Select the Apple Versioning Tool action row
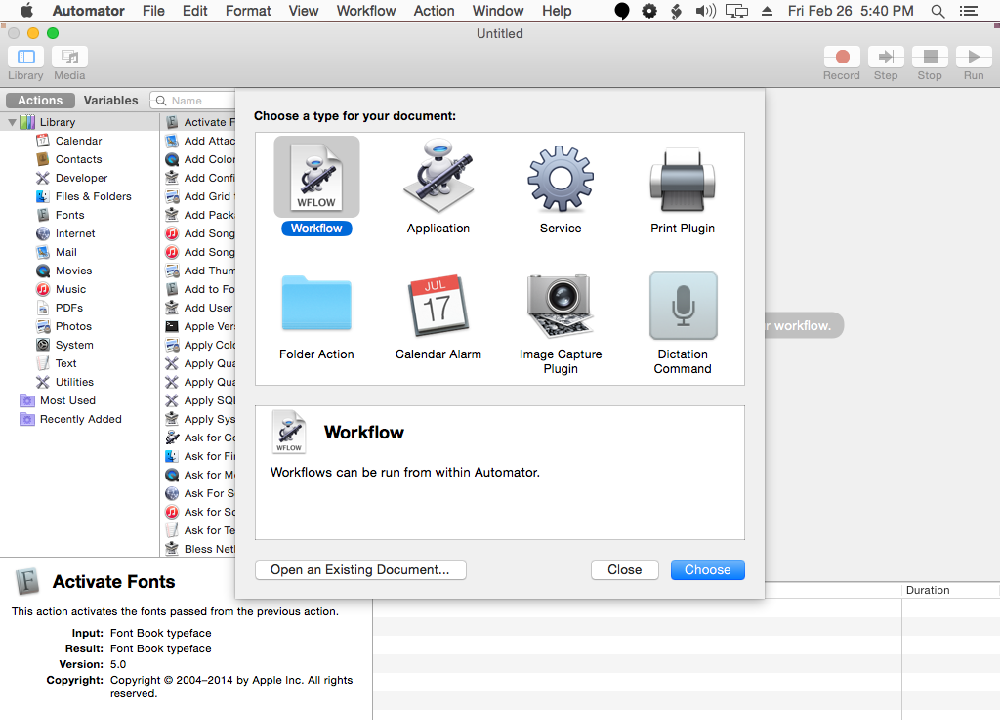This screenshot has width=1000, height=720. [199, 327]
